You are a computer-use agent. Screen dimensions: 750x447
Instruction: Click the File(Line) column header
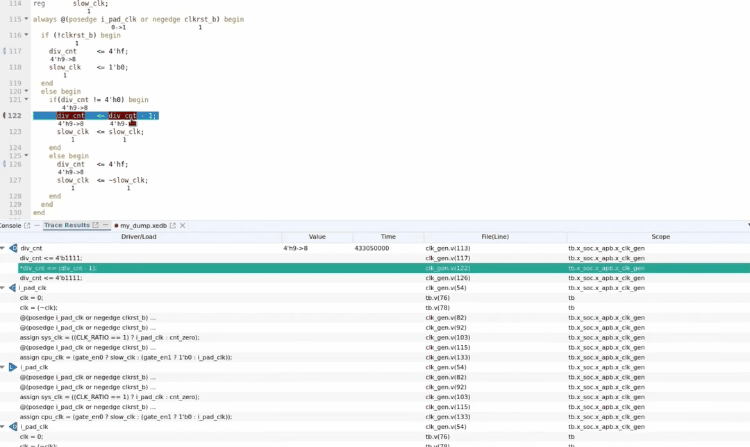pyautogui.click(x=494, y=237)
